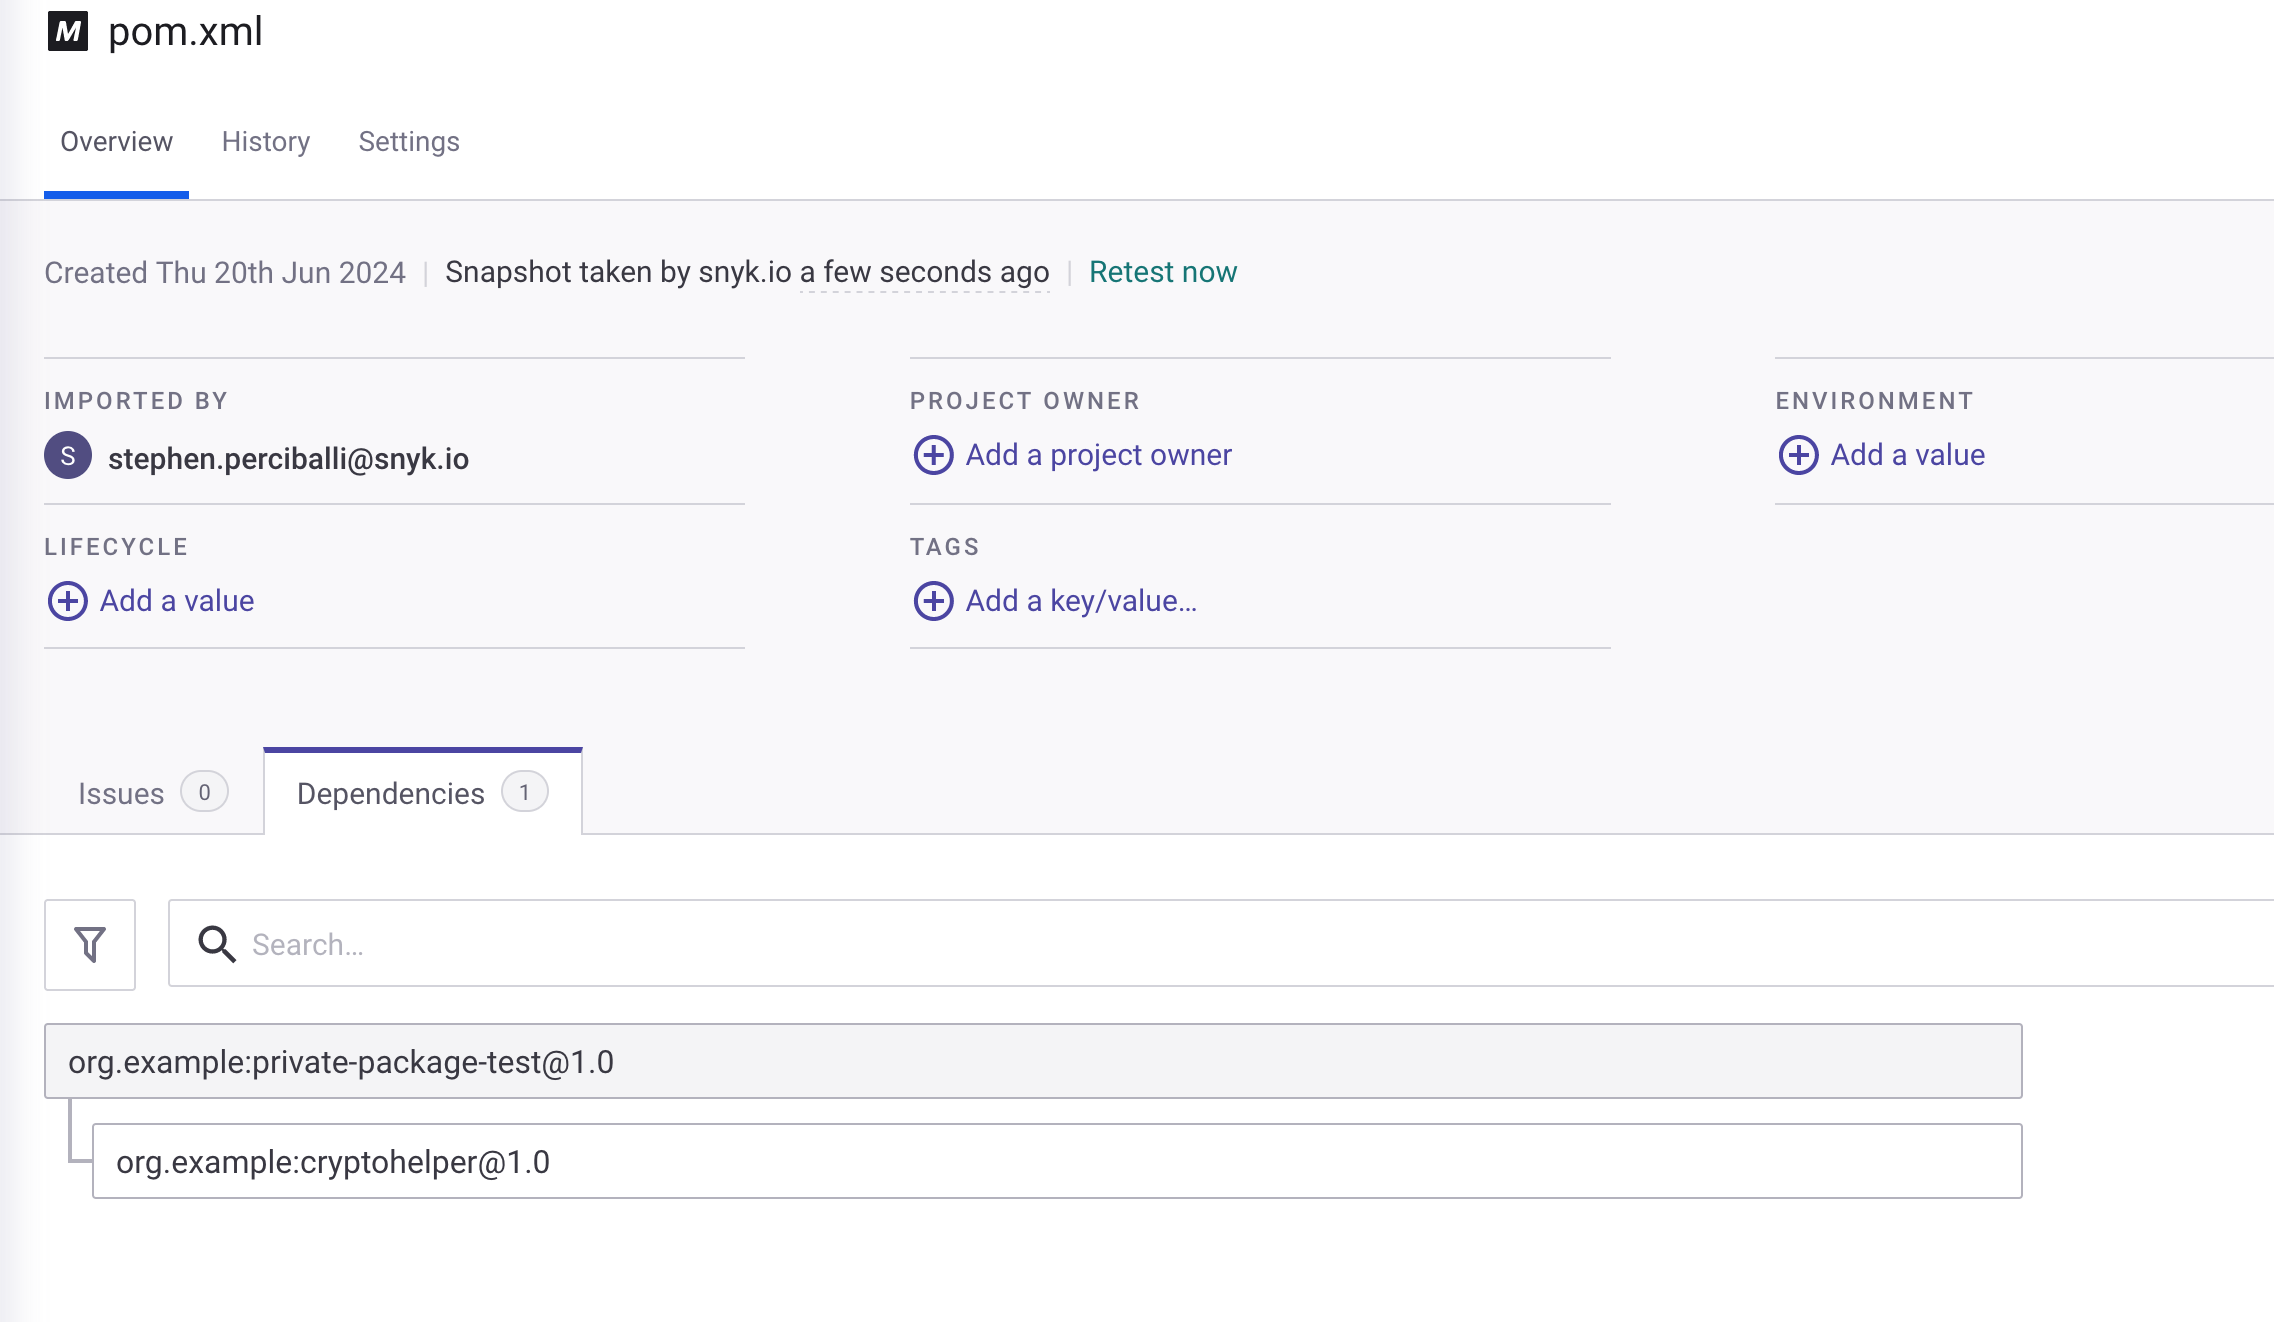Click the plus icon under Environment
This screenshot has height=1322, width=2274.
tap(1798, 455)
